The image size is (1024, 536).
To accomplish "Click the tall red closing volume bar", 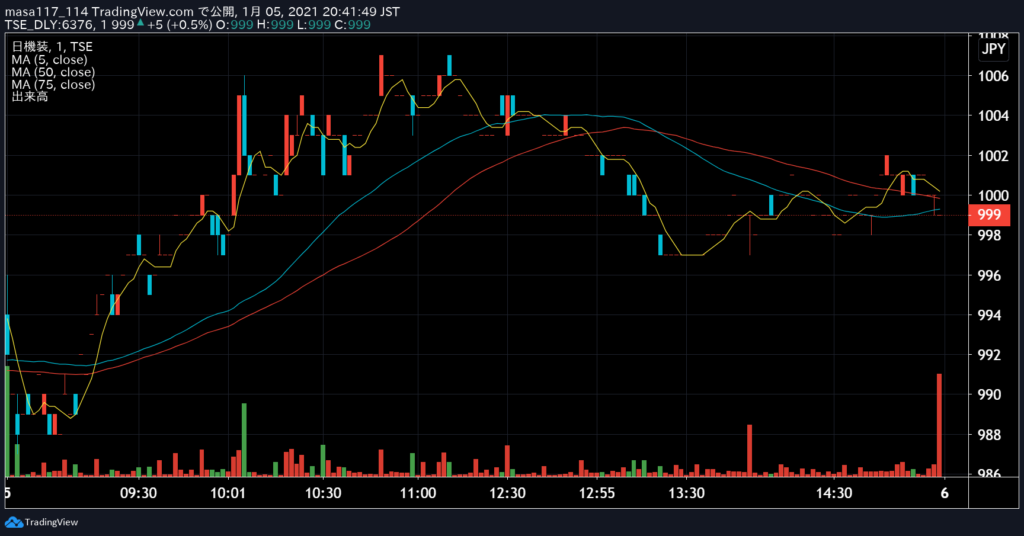I will [x=939, y=425].
